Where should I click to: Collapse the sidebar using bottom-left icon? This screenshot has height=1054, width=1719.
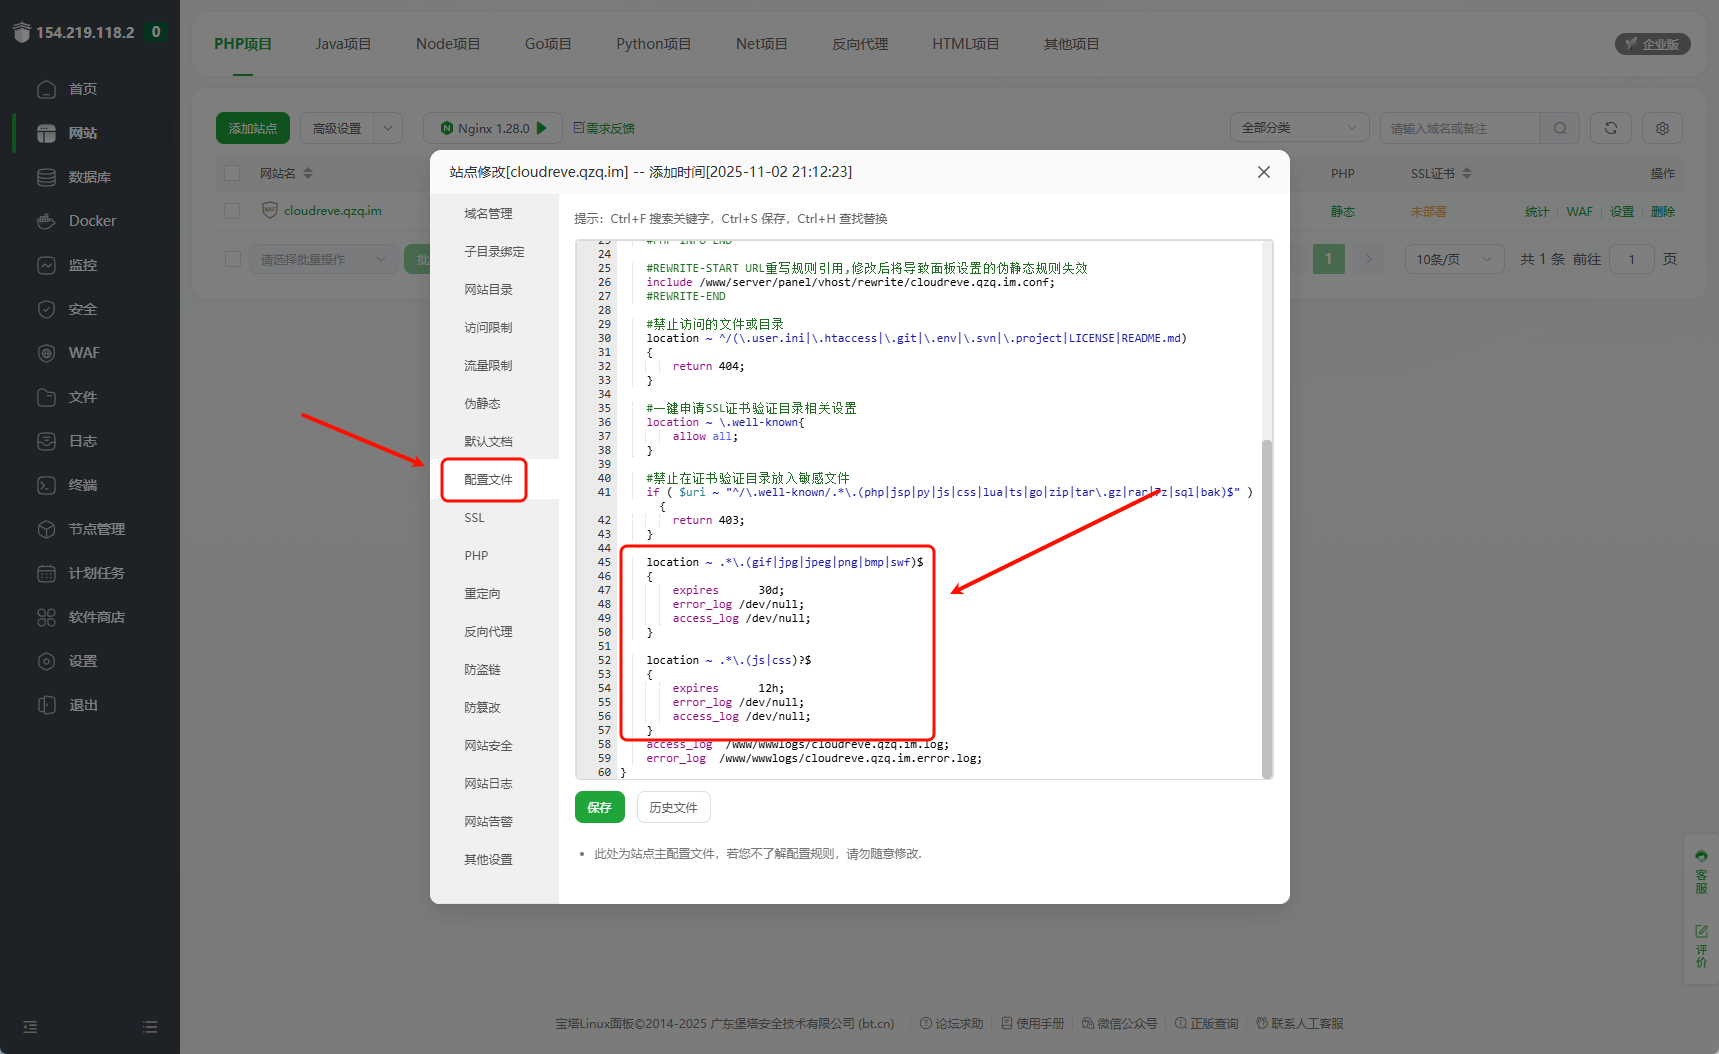pos(30,1027)
